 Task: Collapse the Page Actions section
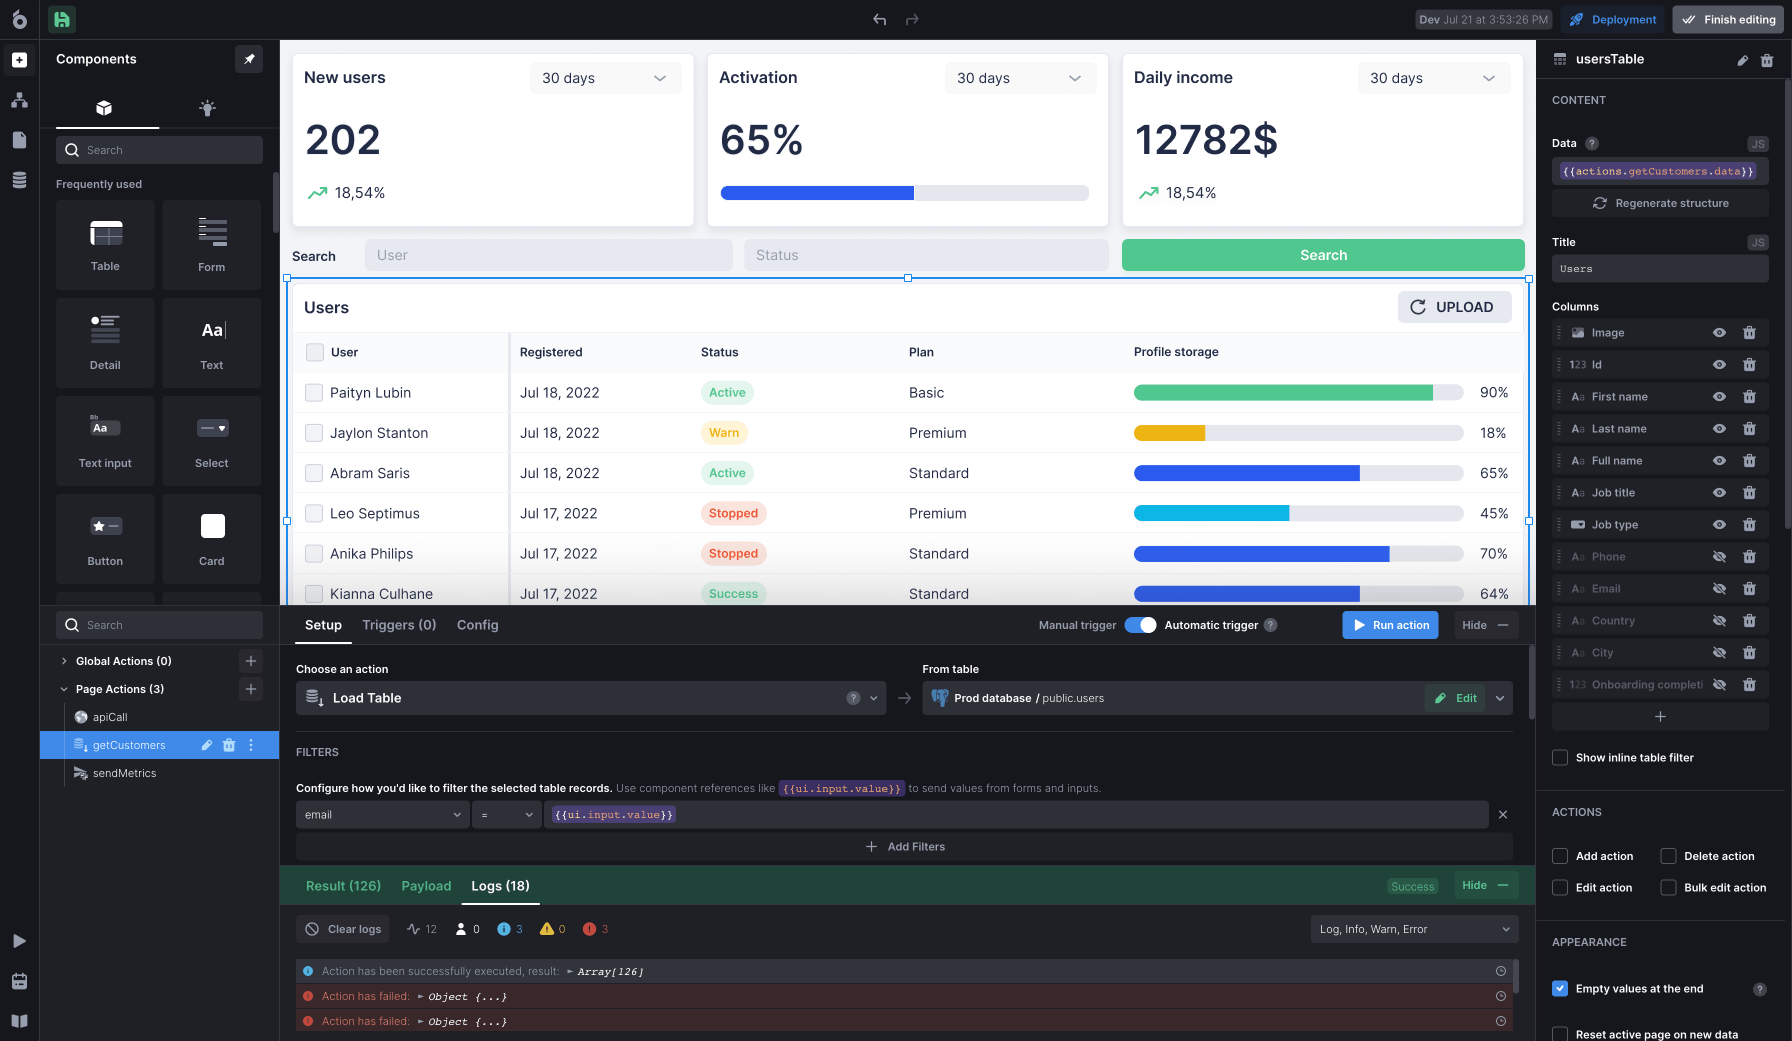coord(64,689)
